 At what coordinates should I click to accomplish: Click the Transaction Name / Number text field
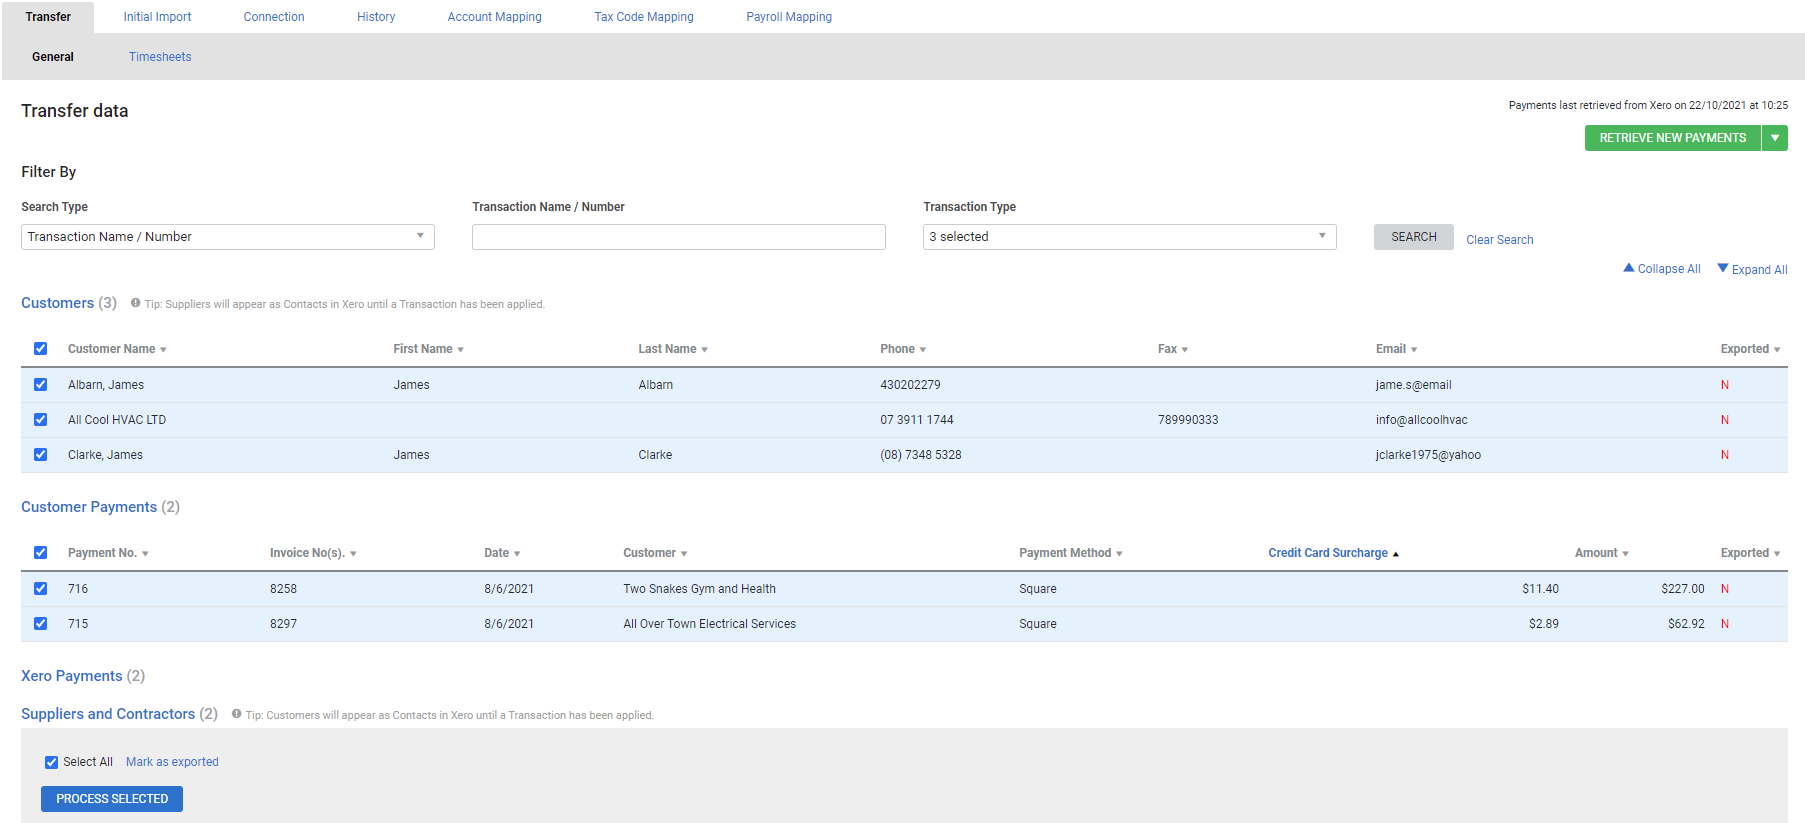[678, 237]
